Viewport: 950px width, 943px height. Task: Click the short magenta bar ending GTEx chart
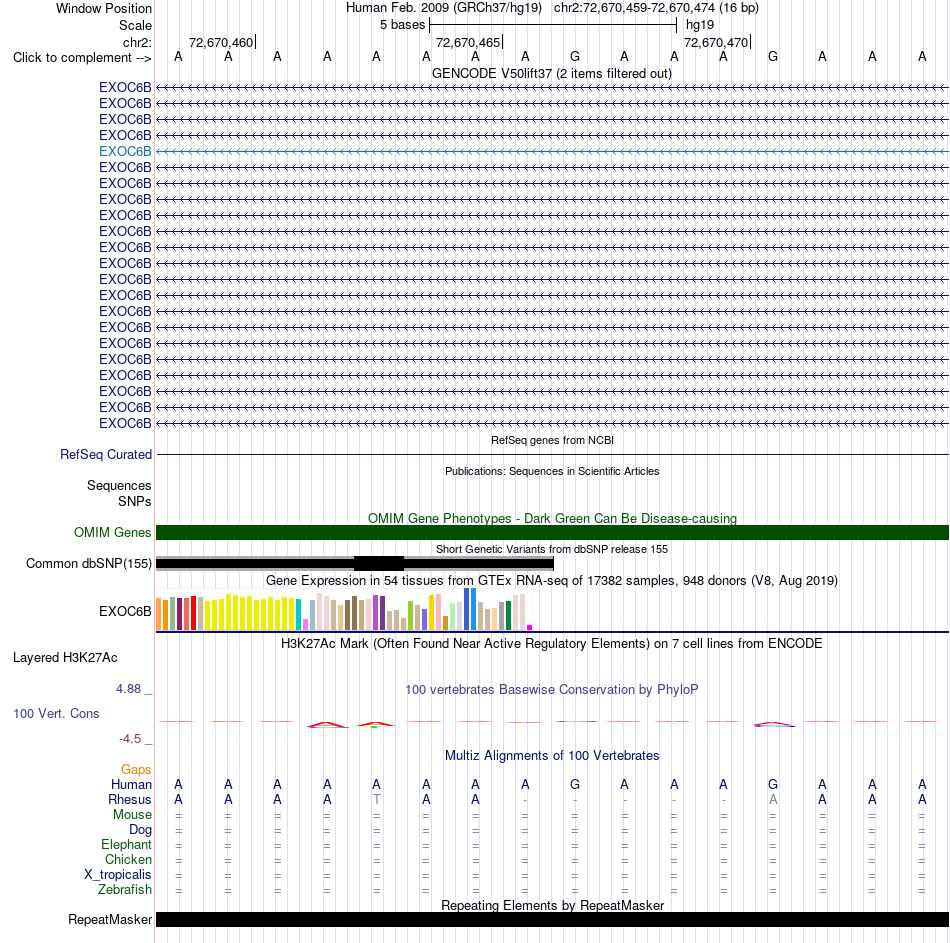[530, 628]
